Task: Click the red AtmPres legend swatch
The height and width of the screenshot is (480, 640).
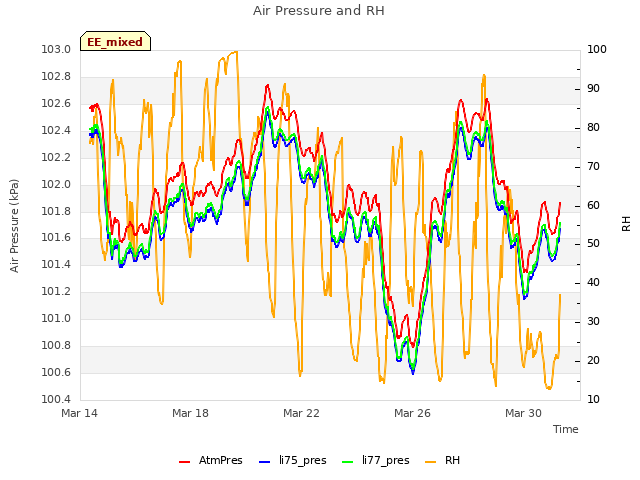Action: pyautogui.click(x=184, y=462)
